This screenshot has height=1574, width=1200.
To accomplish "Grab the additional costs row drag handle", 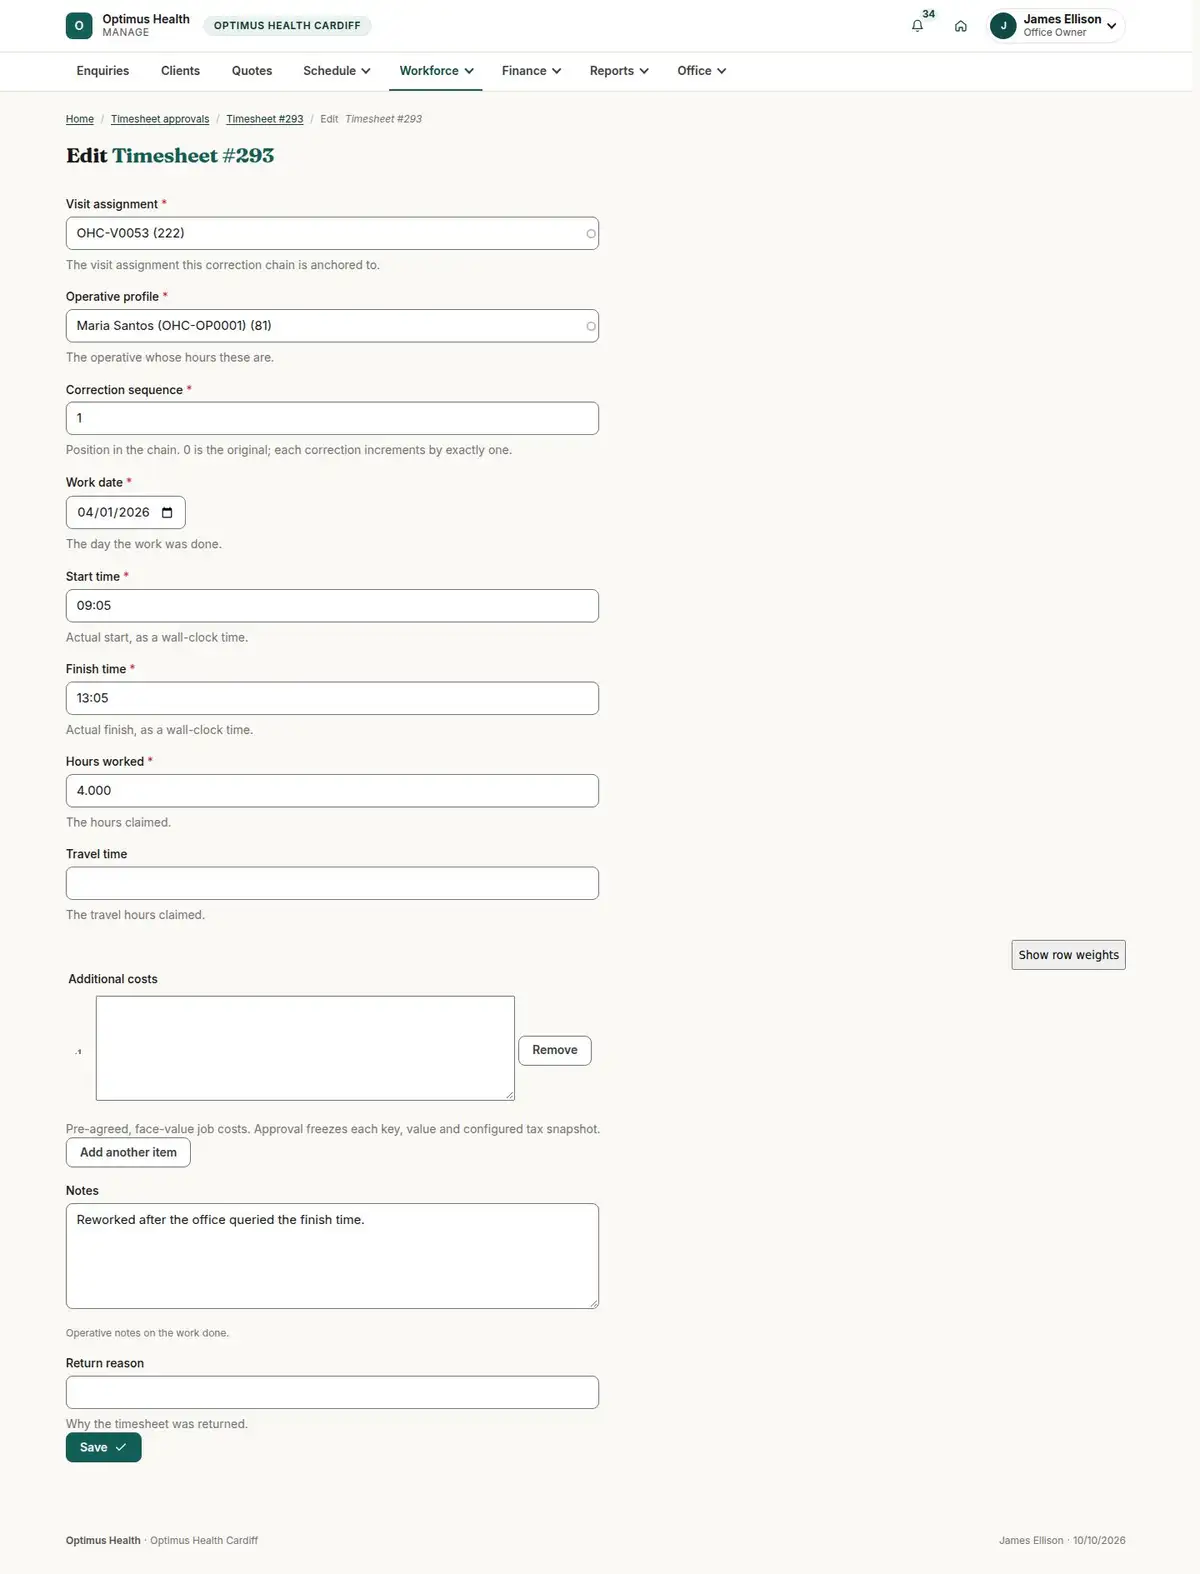I will click(78, 1051).
